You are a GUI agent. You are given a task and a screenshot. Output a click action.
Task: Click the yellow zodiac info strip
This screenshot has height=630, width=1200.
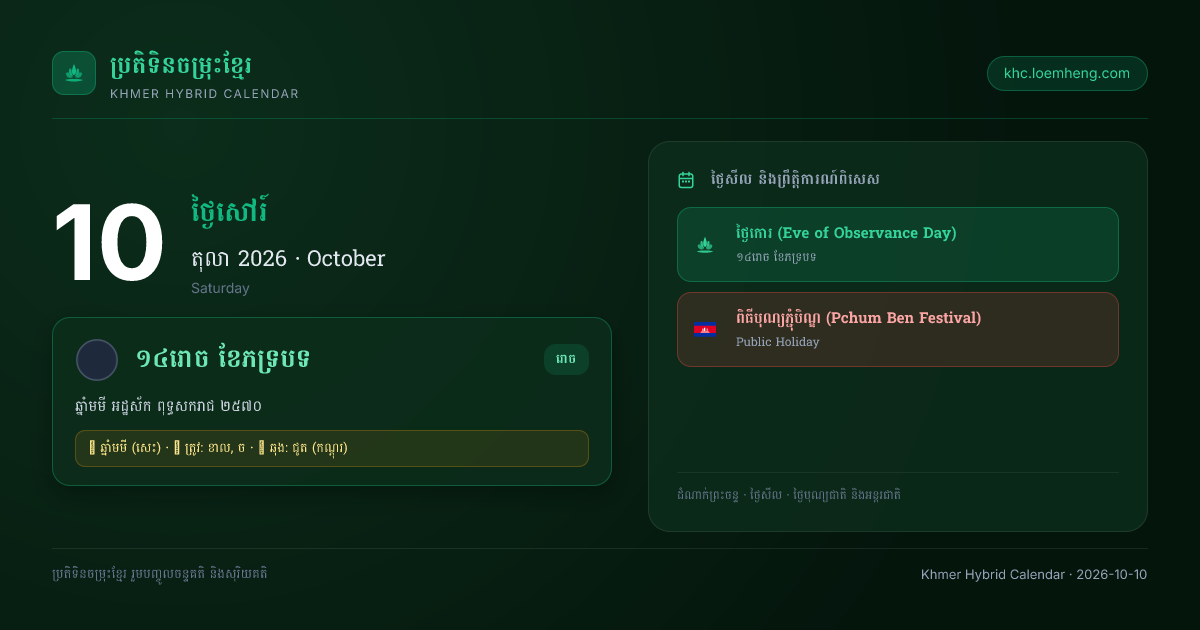click(x=332, y=448)
